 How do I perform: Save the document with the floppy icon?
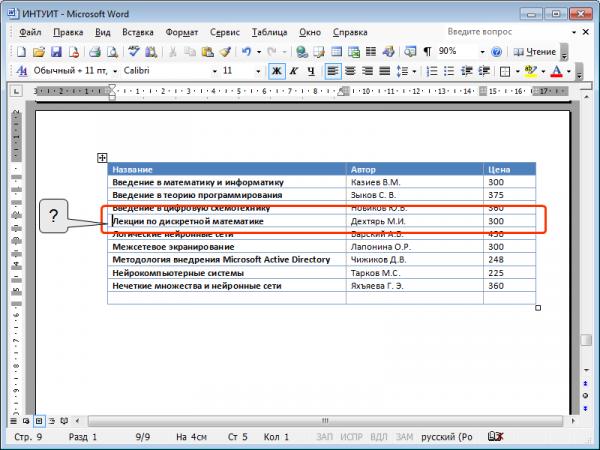pyautogui.click(x=56, y=52)
